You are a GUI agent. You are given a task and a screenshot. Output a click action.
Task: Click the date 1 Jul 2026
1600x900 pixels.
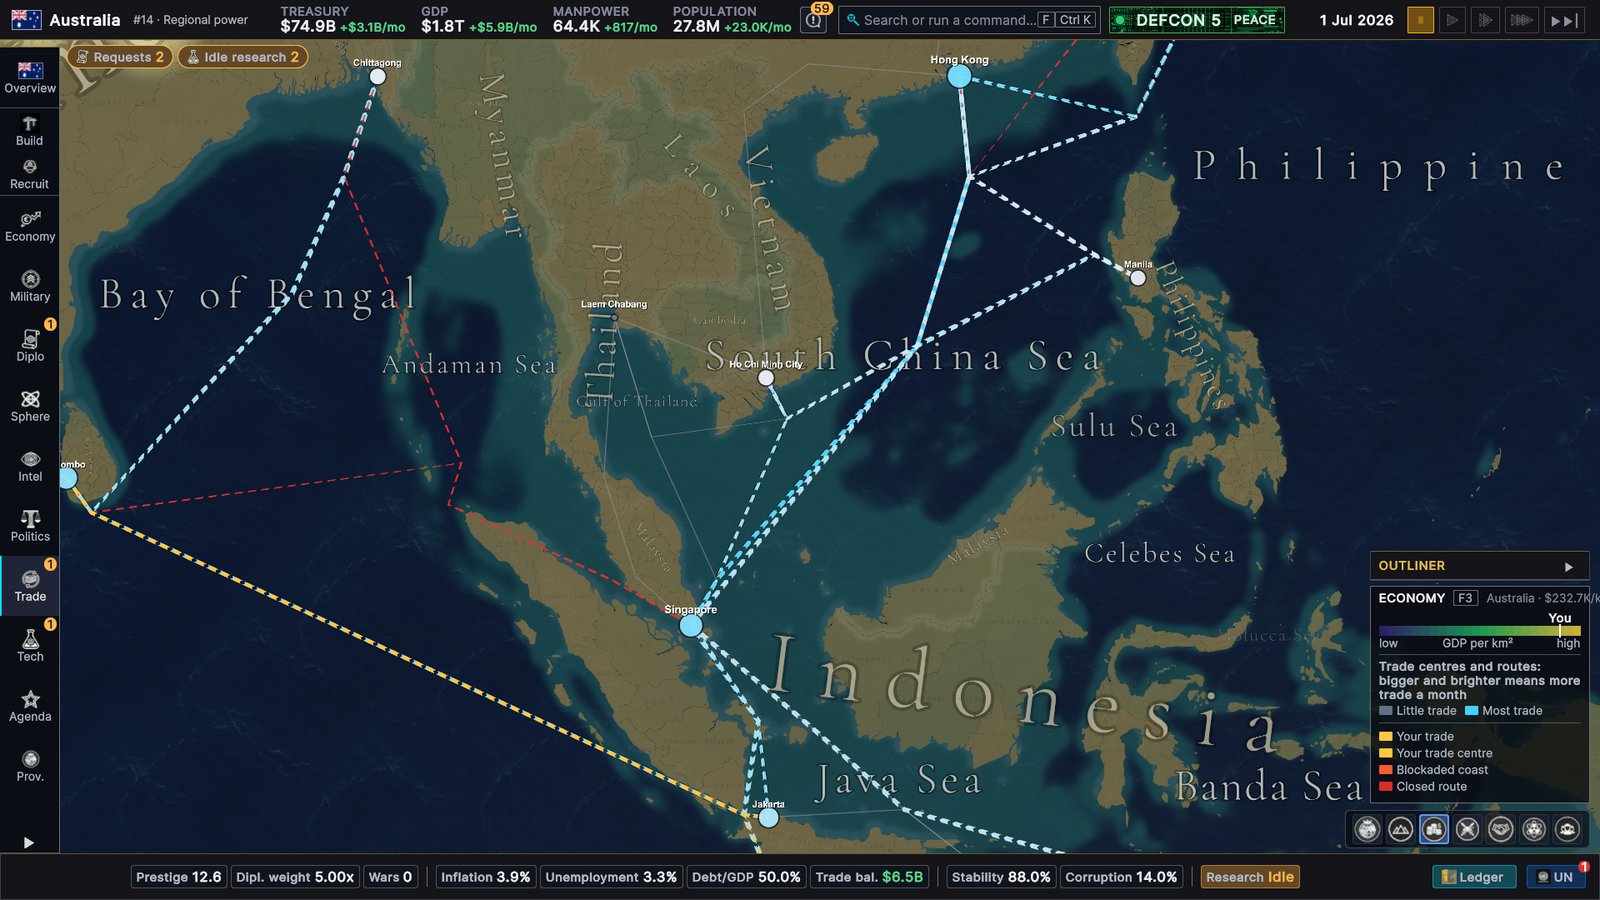[1356, 20]
